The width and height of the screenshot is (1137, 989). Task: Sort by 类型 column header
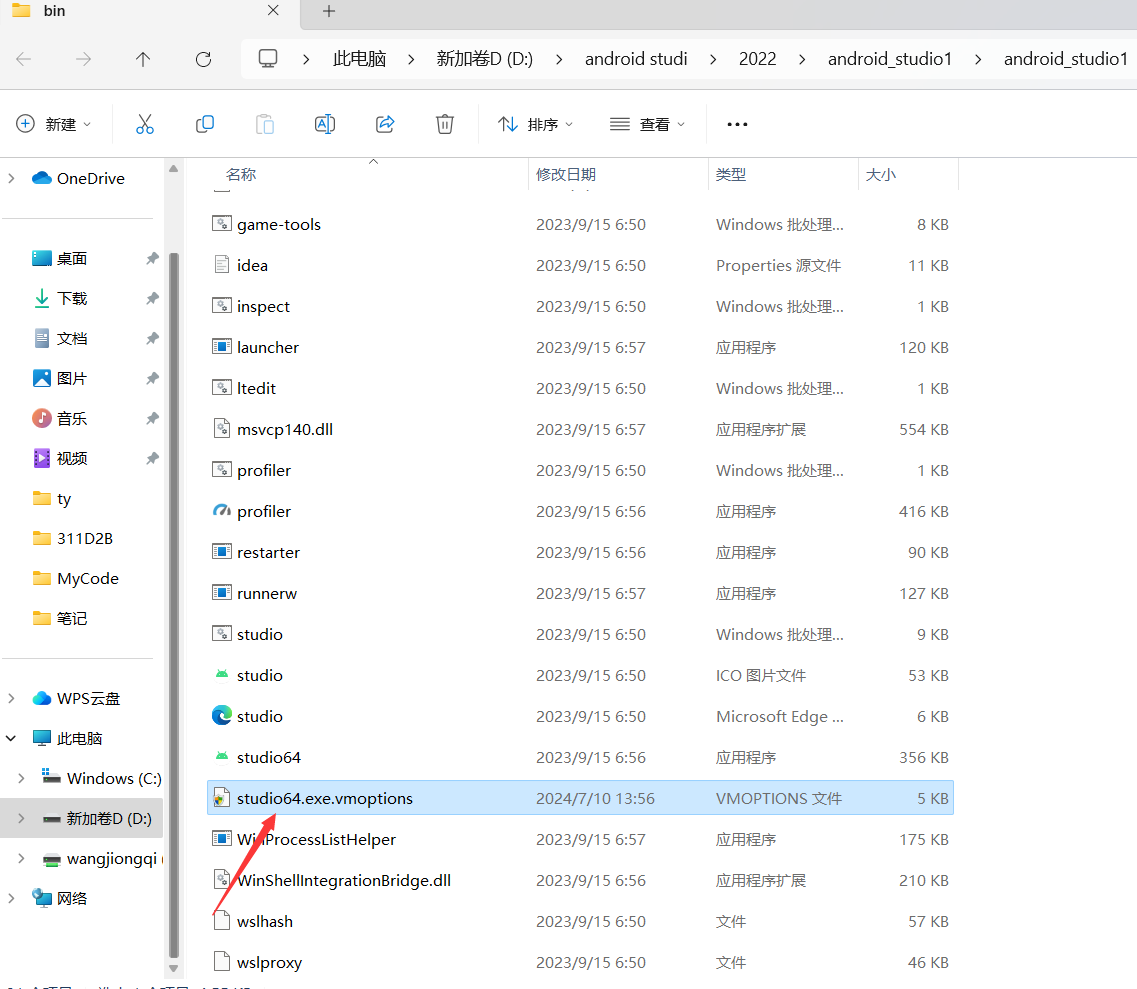730,175
